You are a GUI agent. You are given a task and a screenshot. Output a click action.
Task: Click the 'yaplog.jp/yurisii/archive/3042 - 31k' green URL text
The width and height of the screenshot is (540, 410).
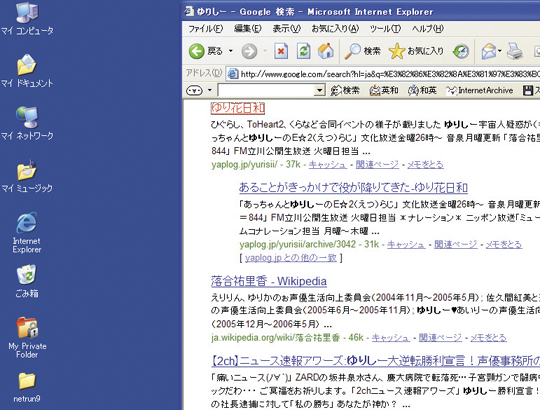pyautogui.click(x=309, y=244)
